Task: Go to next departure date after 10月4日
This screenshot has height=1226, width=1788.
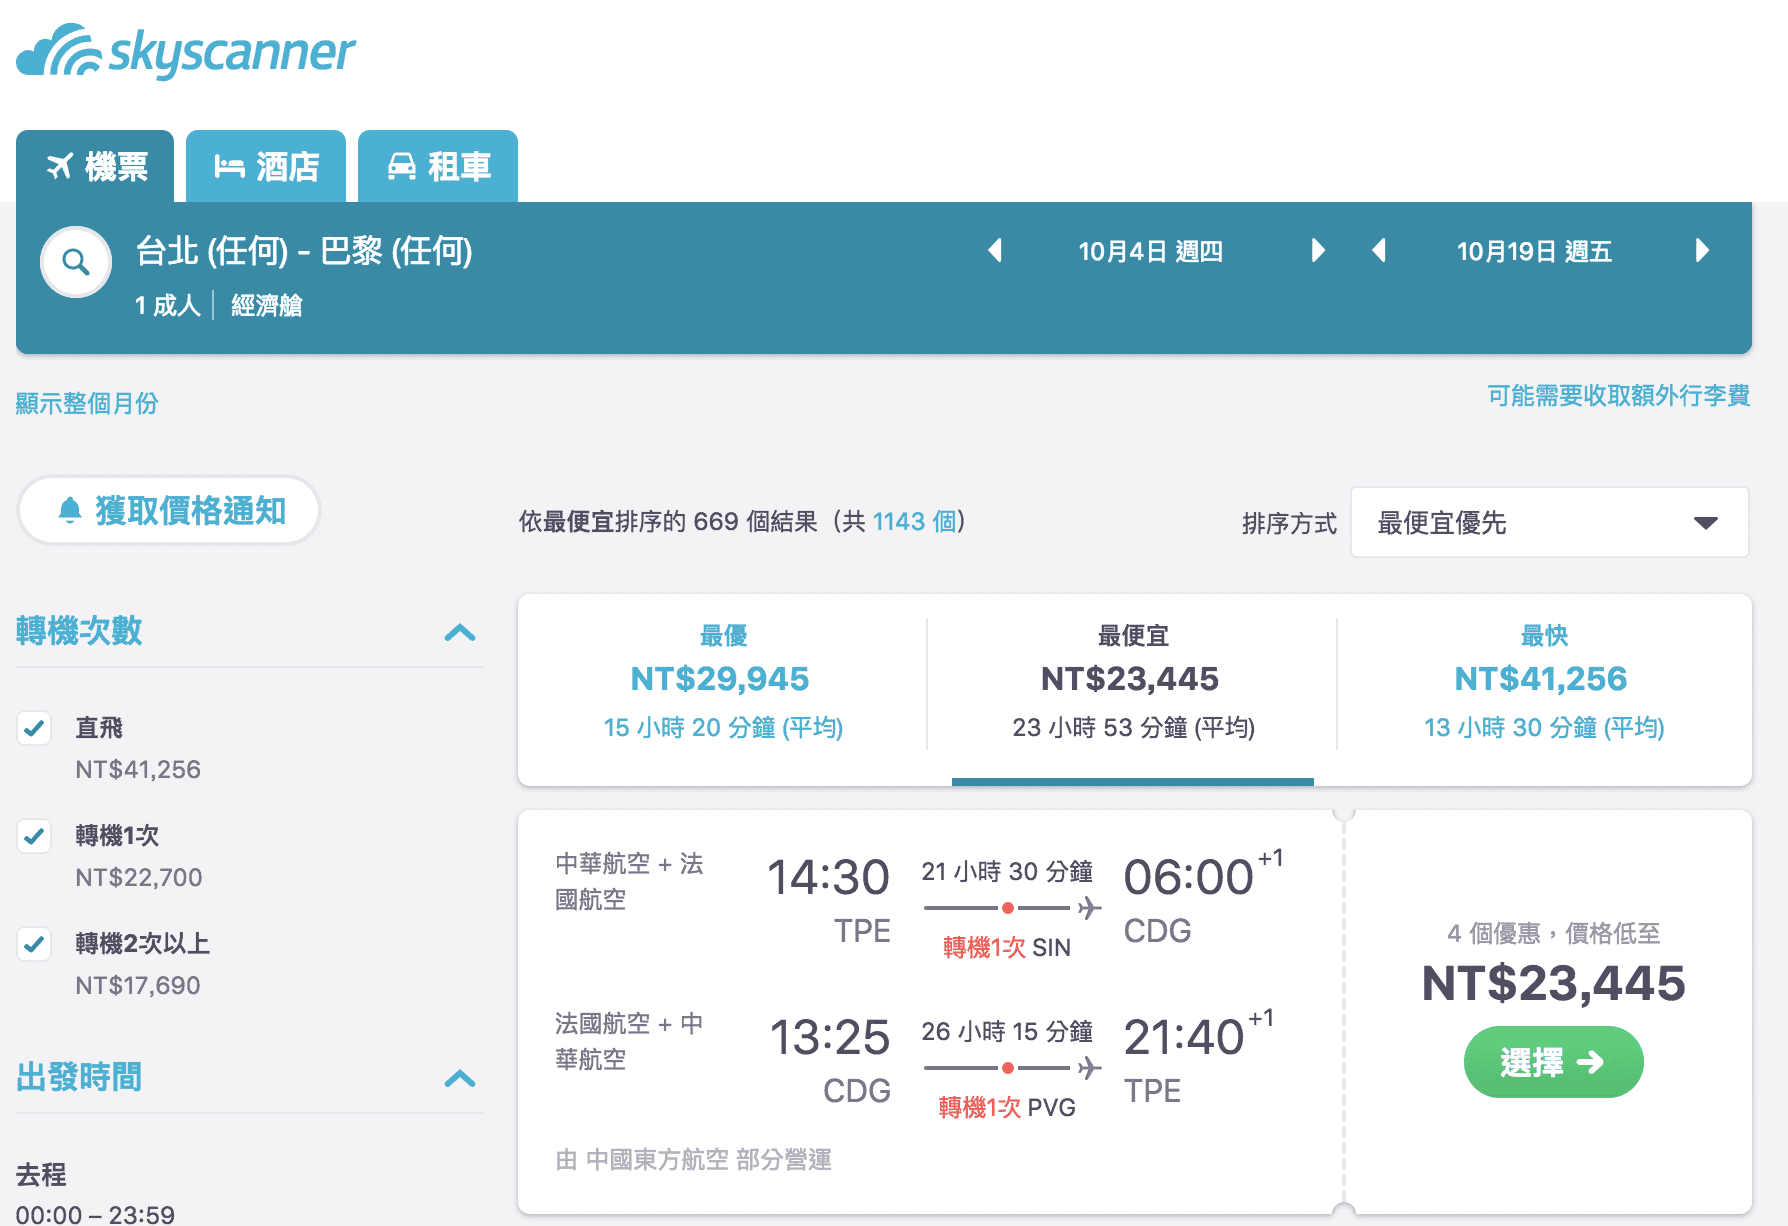Action: (x=1318, y=250)
